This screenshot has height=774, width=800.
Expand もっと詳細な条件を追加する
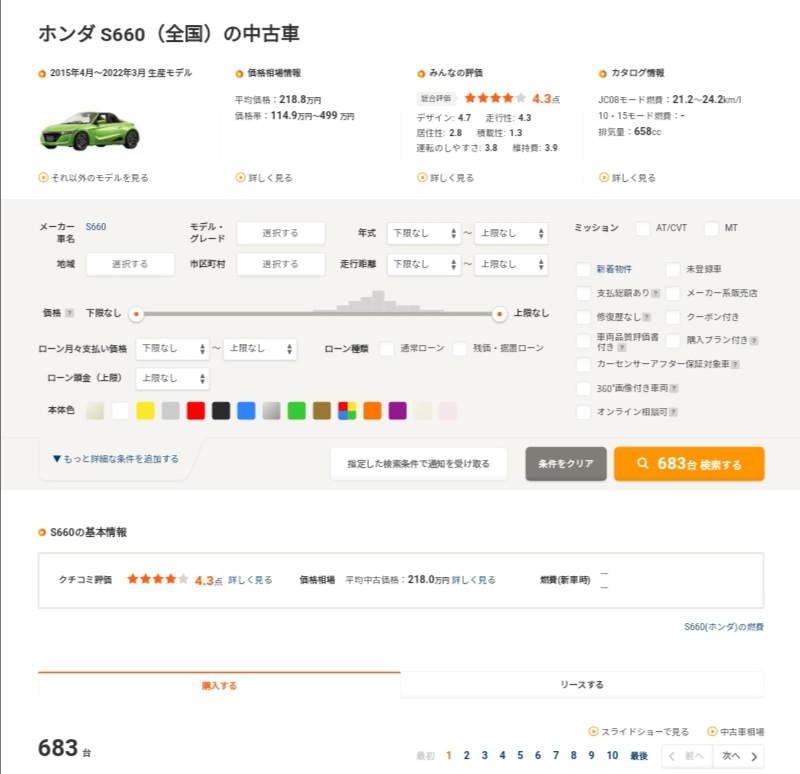point(116,459)
